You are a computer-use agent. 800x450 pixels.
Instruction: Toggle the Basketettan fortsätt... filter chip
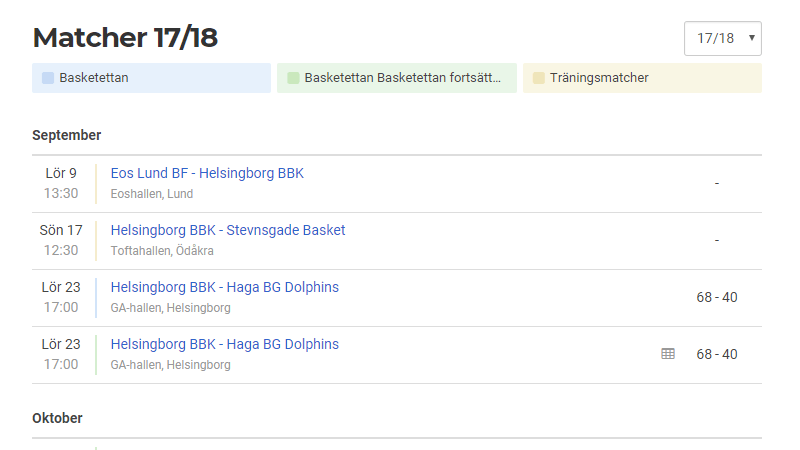coord(397,78)
